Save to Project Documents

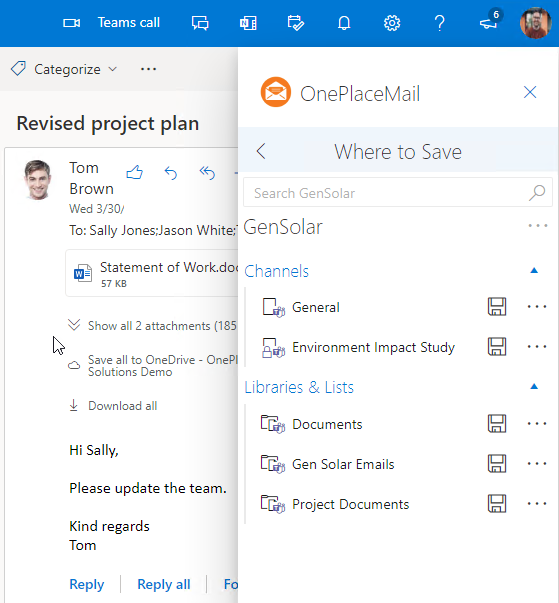(497, 503)
